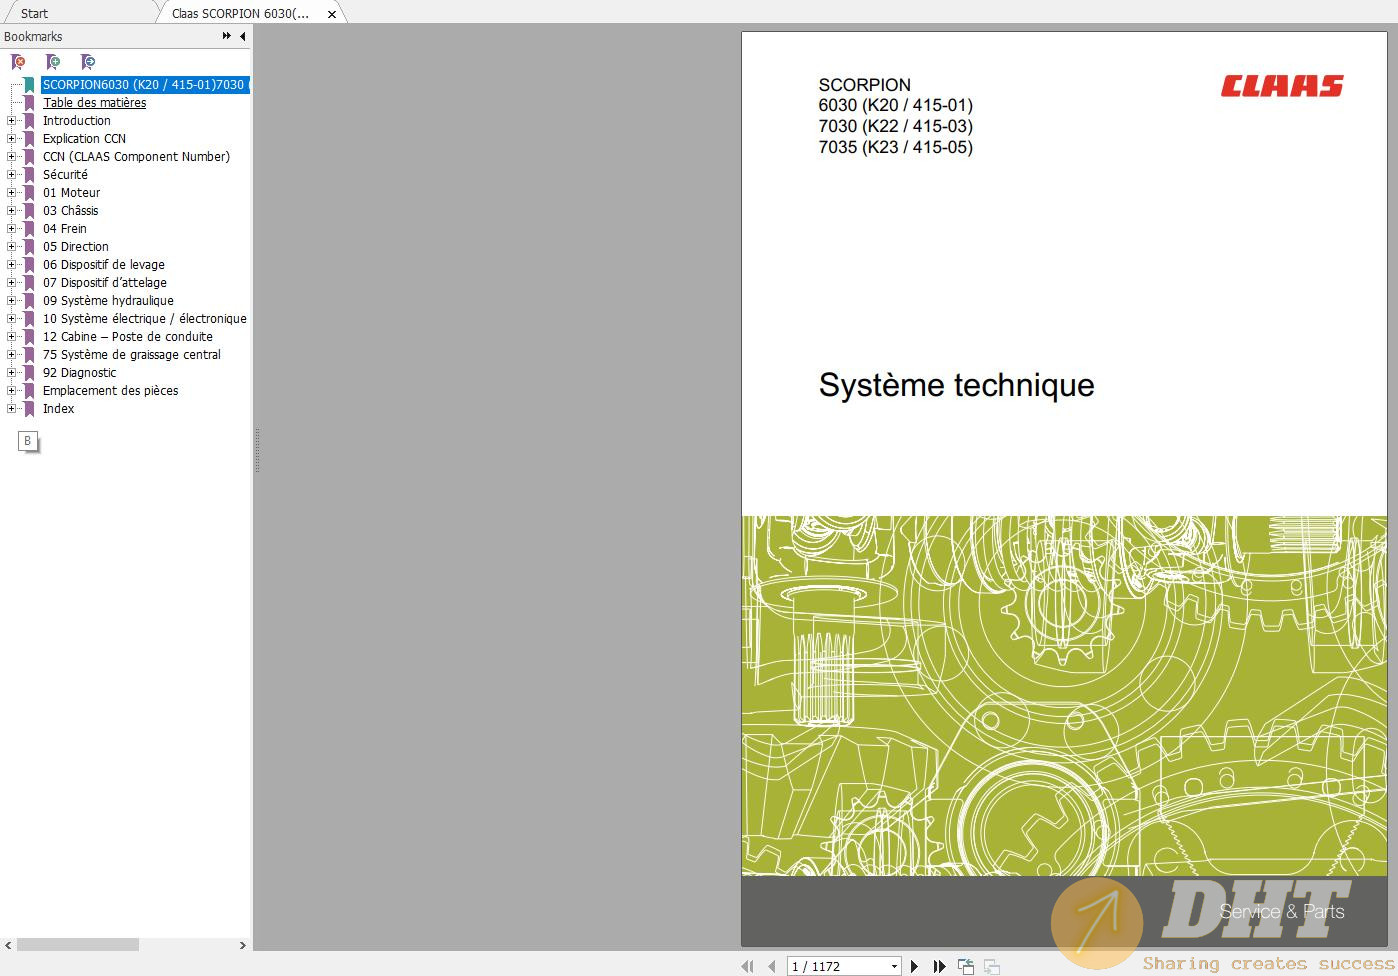Open 12 Cabine – Poste de conduite
The height and width of the screenshot is (976, 1398).
(x=127, y=337)
